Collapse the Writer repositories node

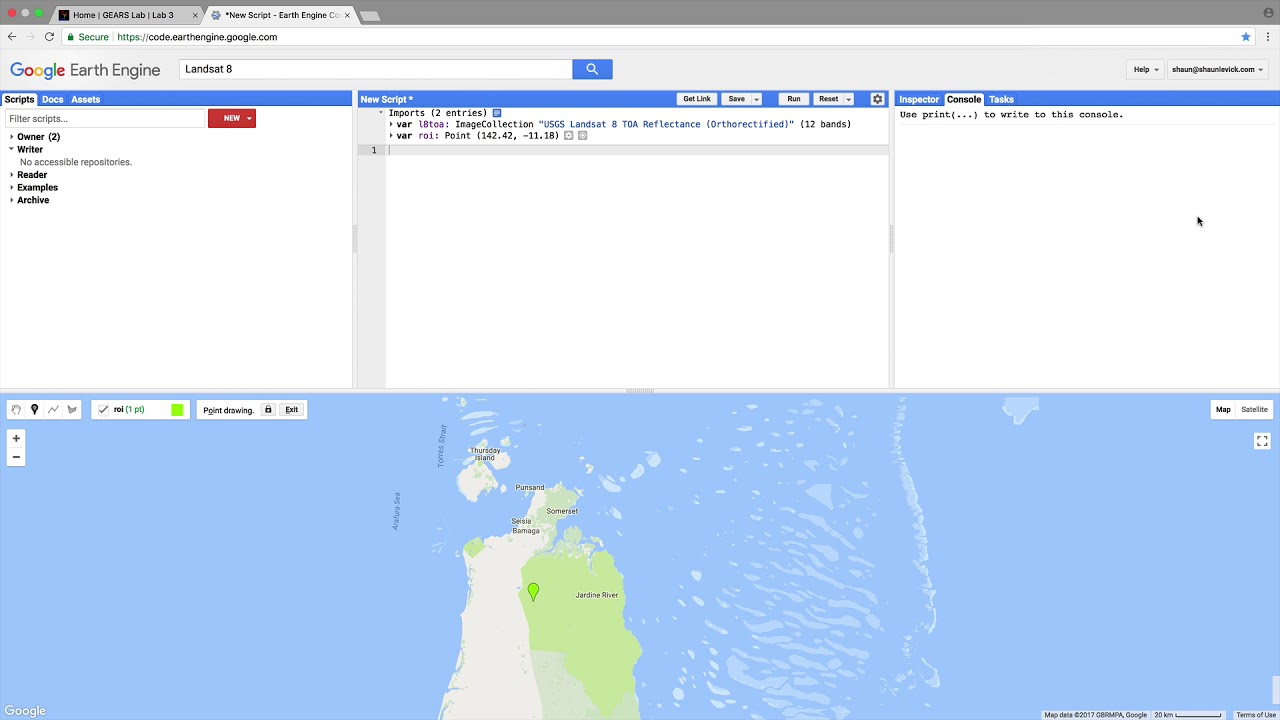tap(12, 149)
